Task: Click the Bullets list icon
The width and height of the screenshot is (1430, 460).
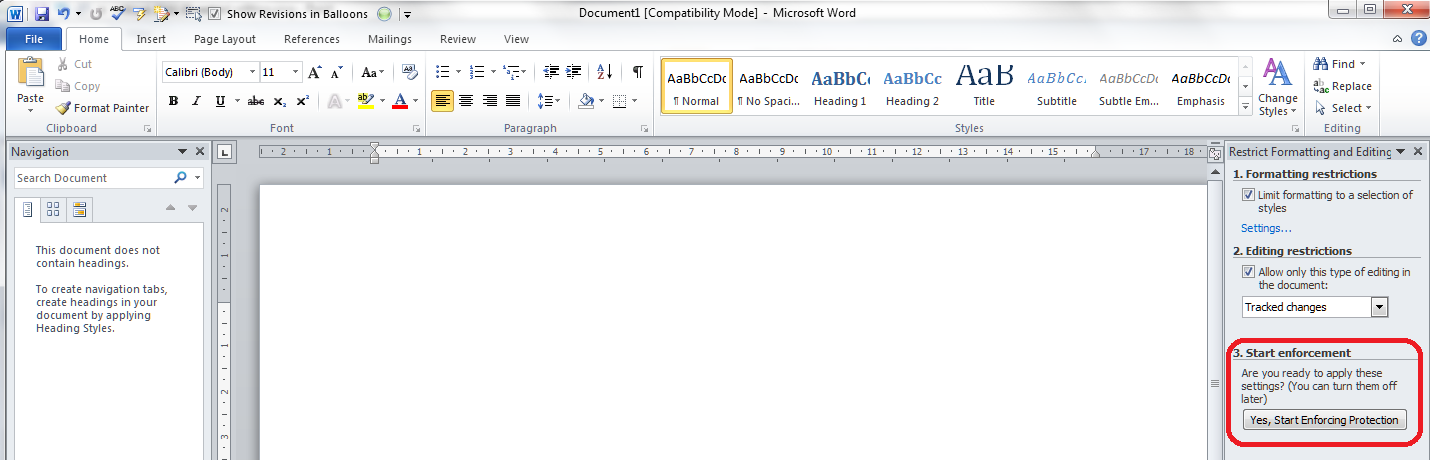Action: [443, 72]
